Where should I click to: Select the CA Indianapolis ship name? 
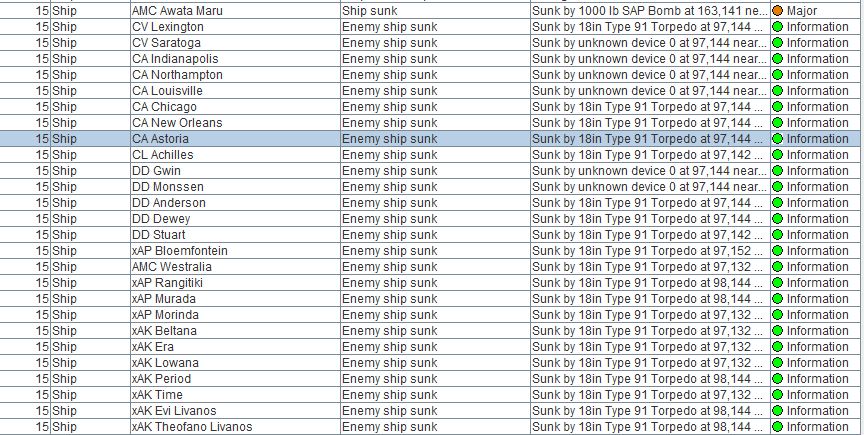coord(175,58)
